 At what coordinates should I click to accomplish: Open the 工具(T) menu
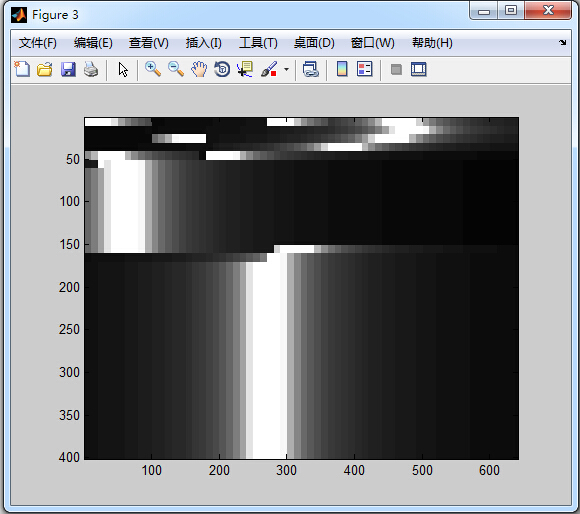click(258, 43)
